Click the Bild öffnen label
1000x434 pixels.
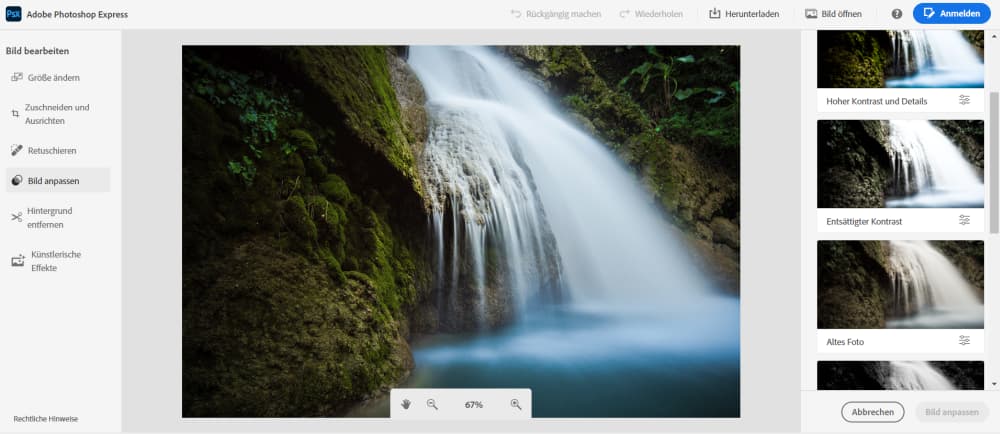[841, 13]
